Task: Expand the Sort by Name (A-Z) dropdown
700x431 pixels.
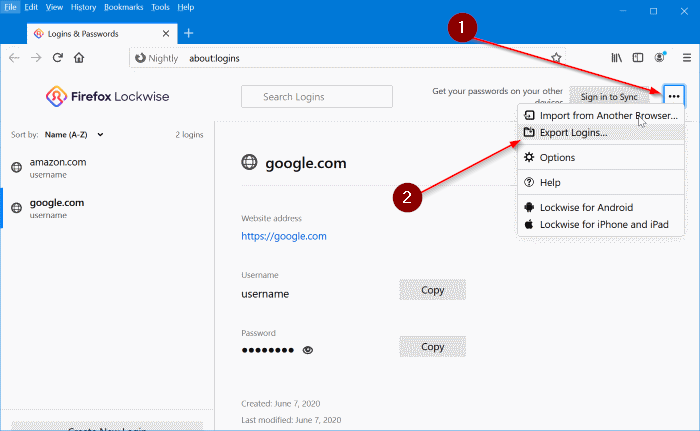Action: (74, 134)
